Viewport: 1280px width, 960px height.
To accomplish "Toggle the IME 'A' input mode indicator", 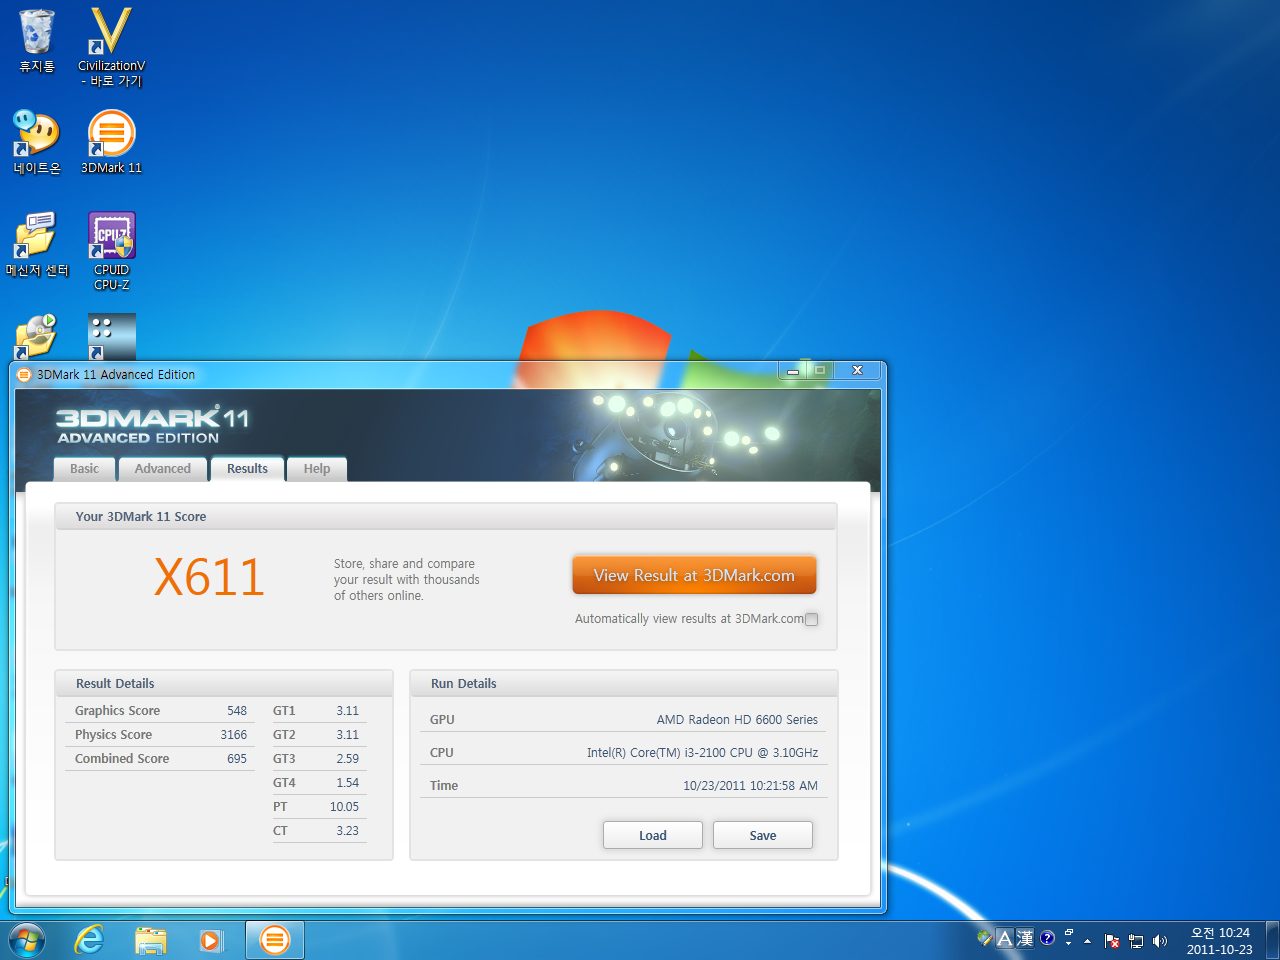I will click(x=1005, y=938).
